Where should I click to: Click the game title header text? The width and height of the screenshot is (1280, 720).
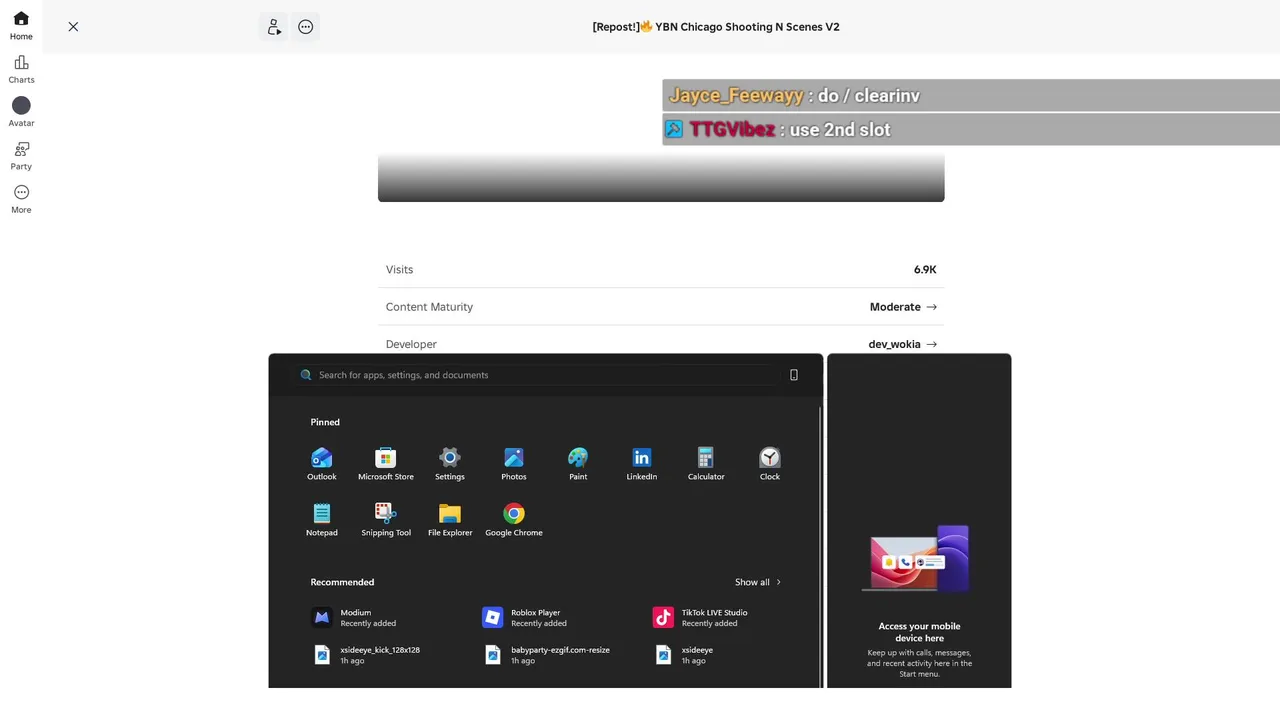[716, 27]
